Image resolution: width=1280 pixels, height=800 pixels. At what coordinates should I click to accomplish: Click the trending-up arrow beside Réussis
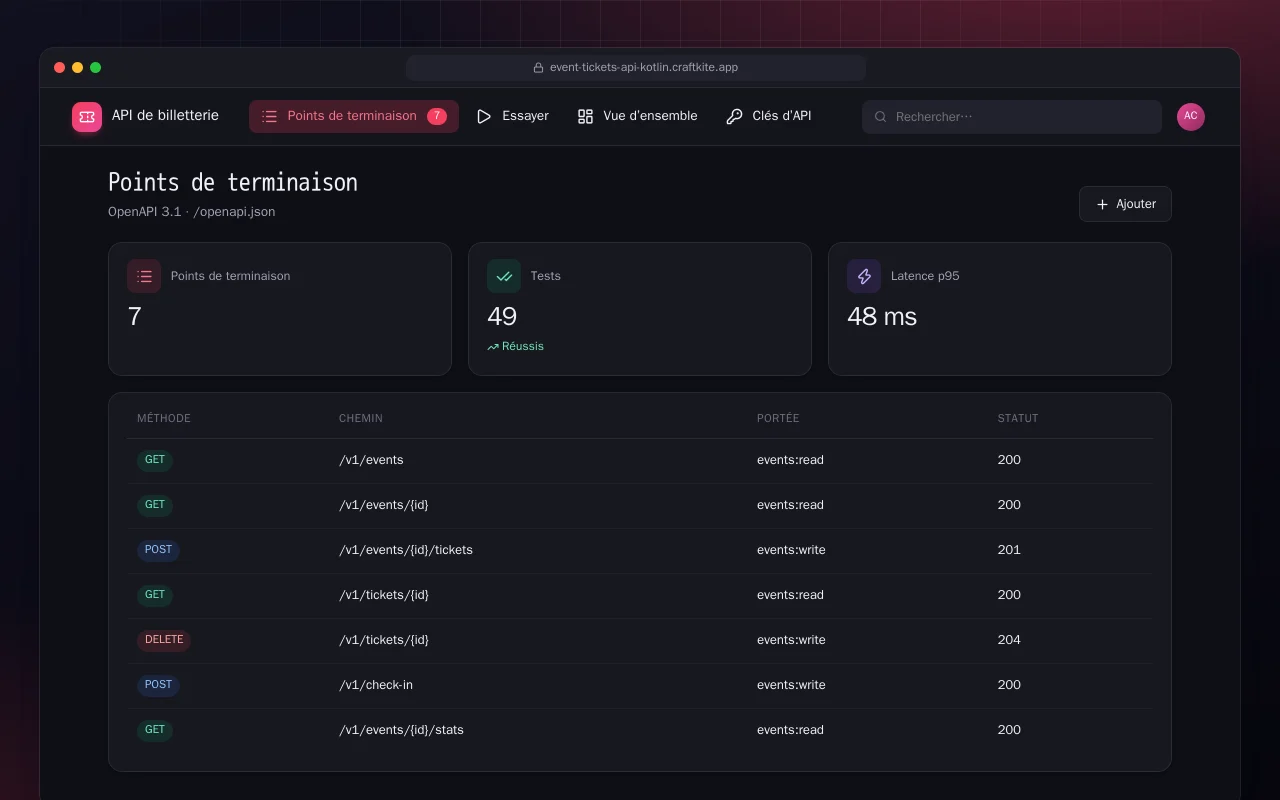click(493, 347)
